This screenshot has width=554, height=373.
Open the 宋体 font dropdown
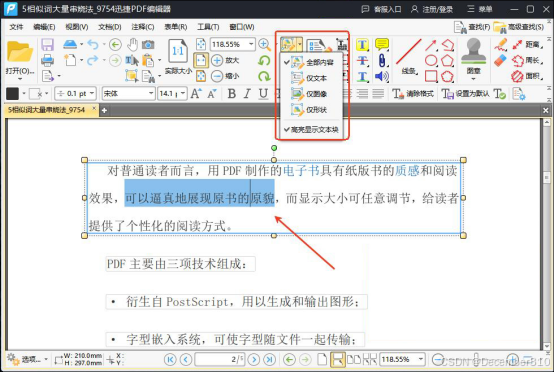pyautogui.click(x=151, y=94)
